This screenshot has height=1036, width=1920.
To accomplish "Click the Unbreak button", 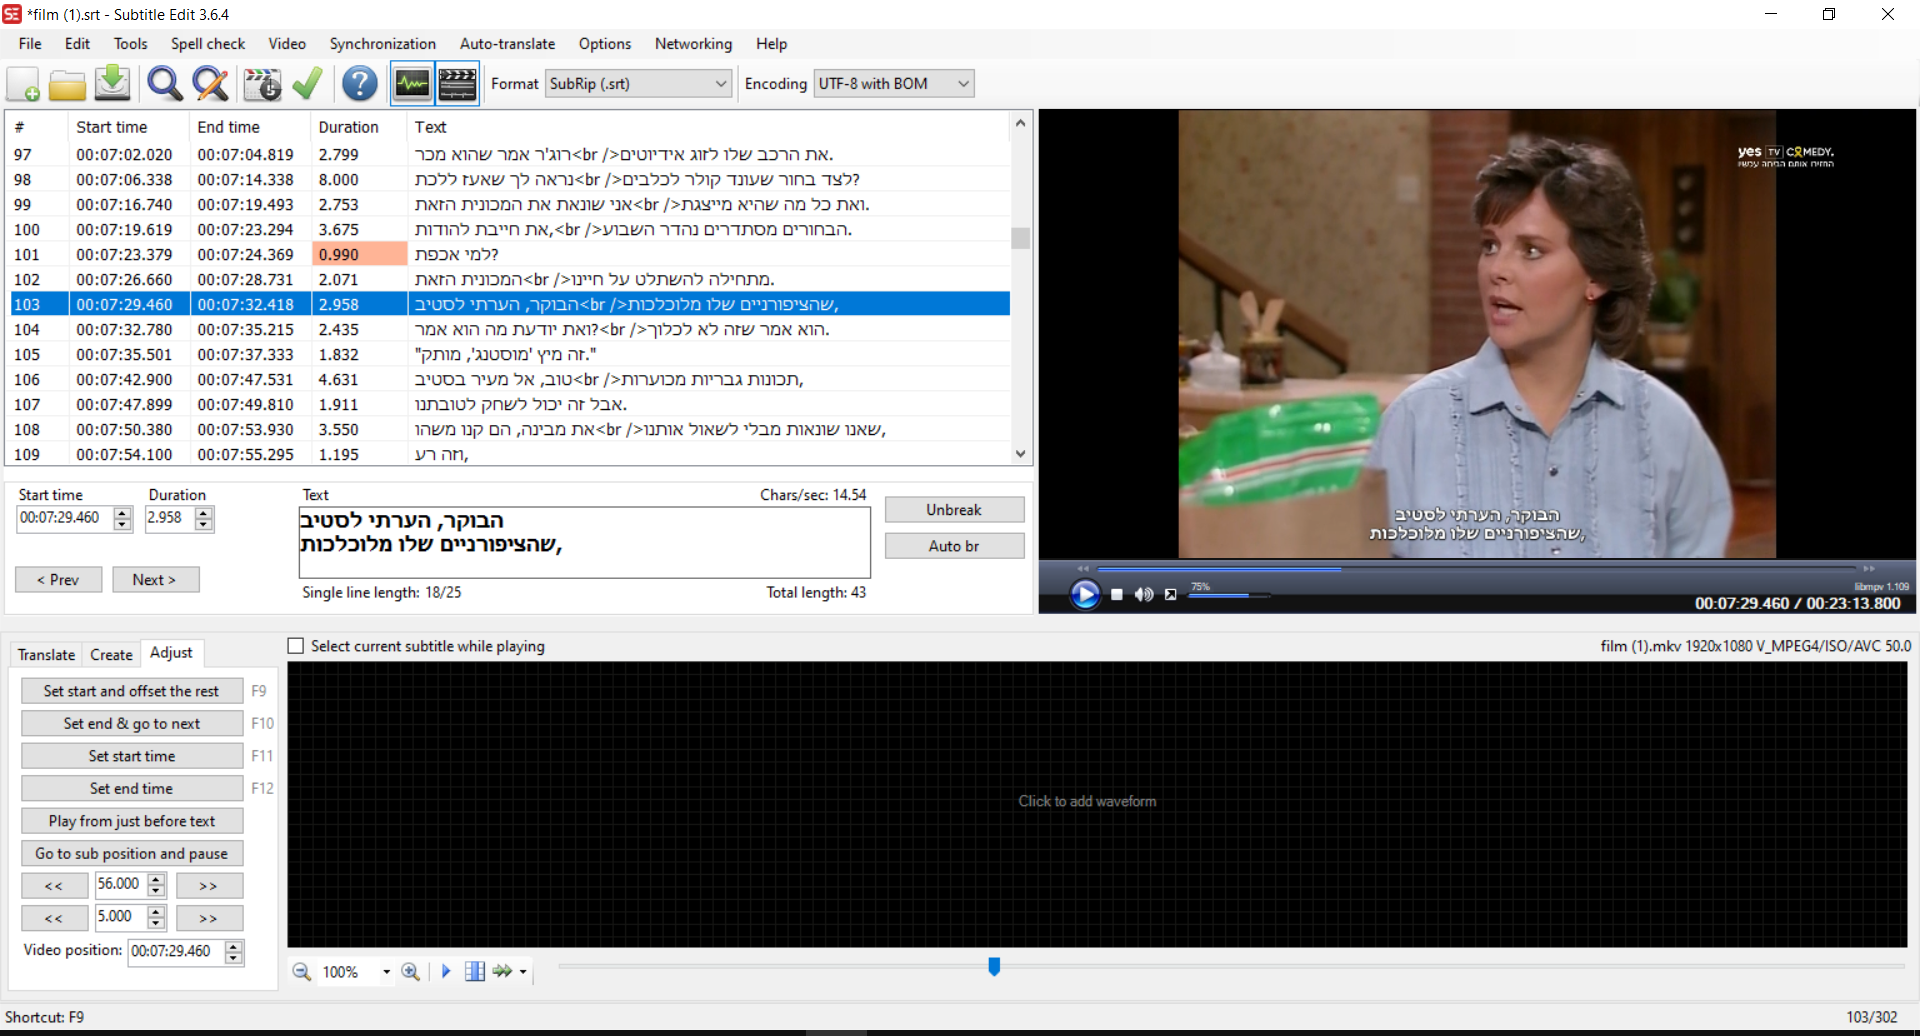I will [954, 510].
